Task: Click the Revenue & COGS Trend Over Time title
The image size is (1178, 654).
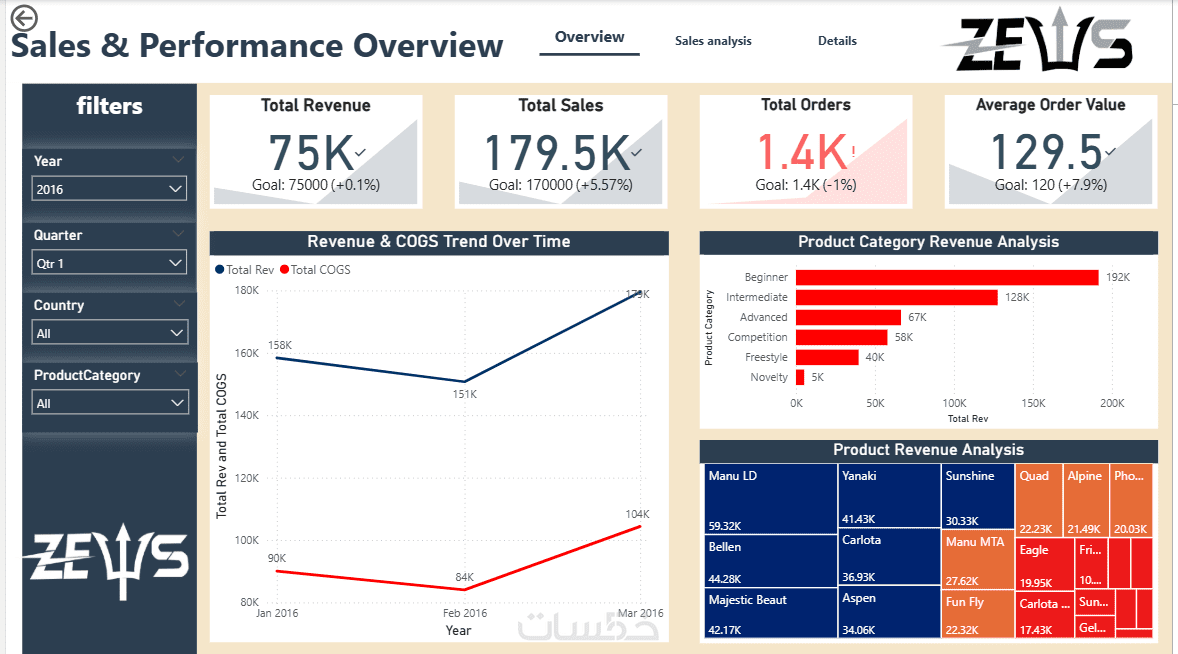Action: click(x=439, y=242)
